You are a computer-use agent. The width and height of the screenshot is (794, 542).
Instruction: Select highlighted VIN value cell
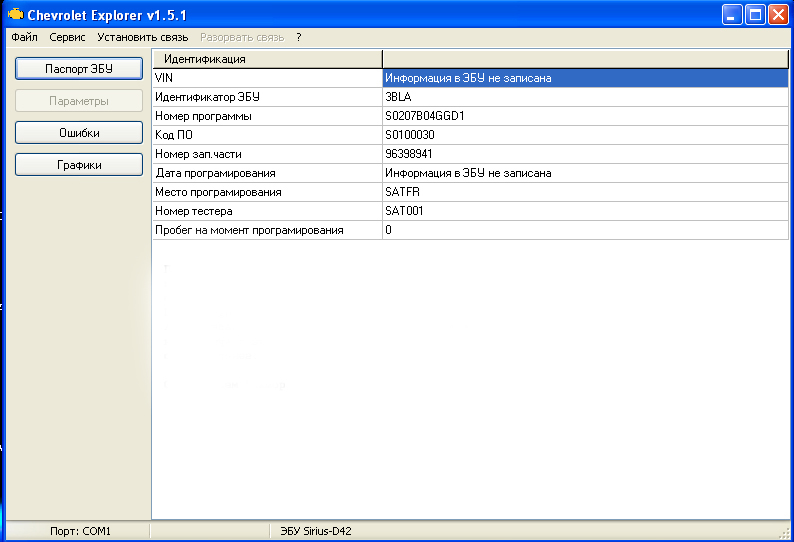(585, 78)
